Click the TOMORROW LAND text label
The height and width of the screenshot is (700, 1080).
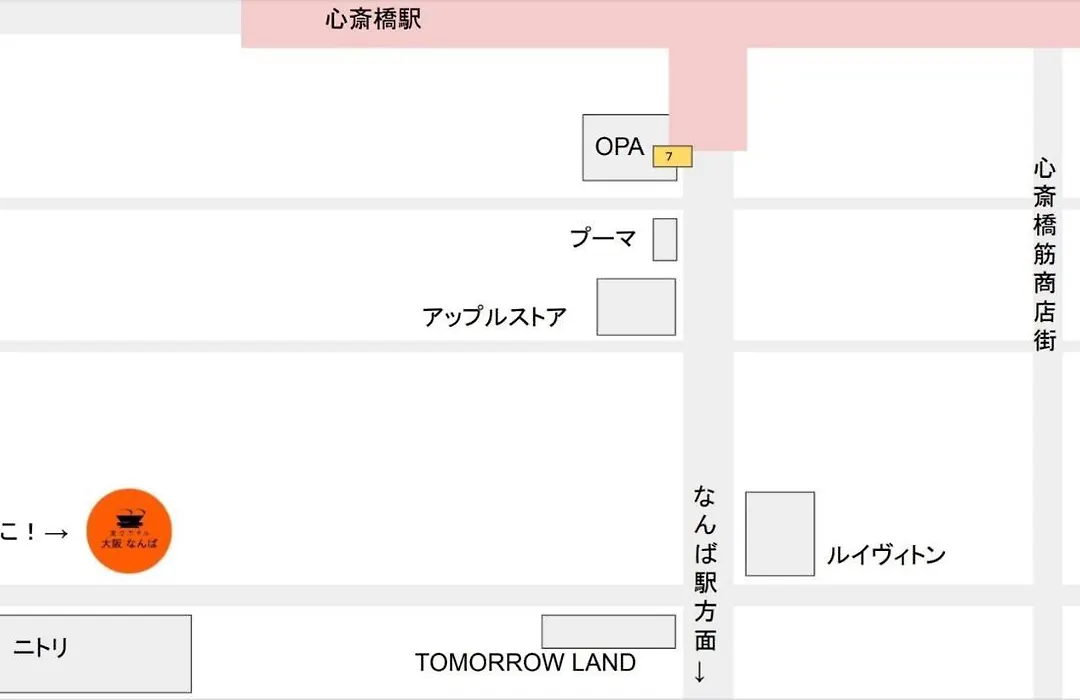[x=526, y=663]
